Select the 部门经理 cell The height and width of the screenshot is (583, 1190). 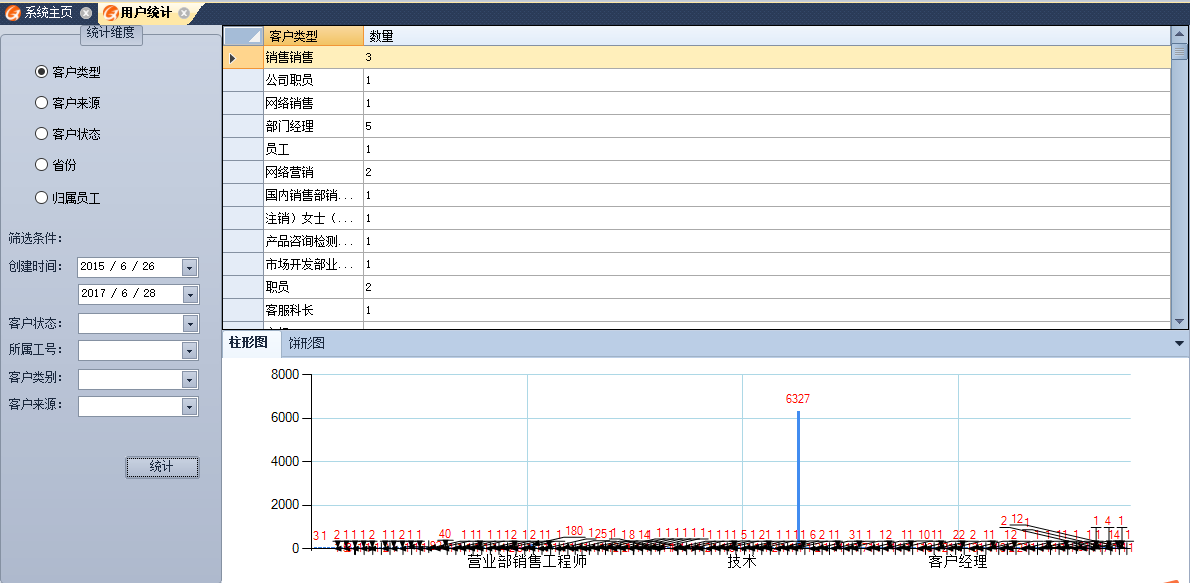313,126
